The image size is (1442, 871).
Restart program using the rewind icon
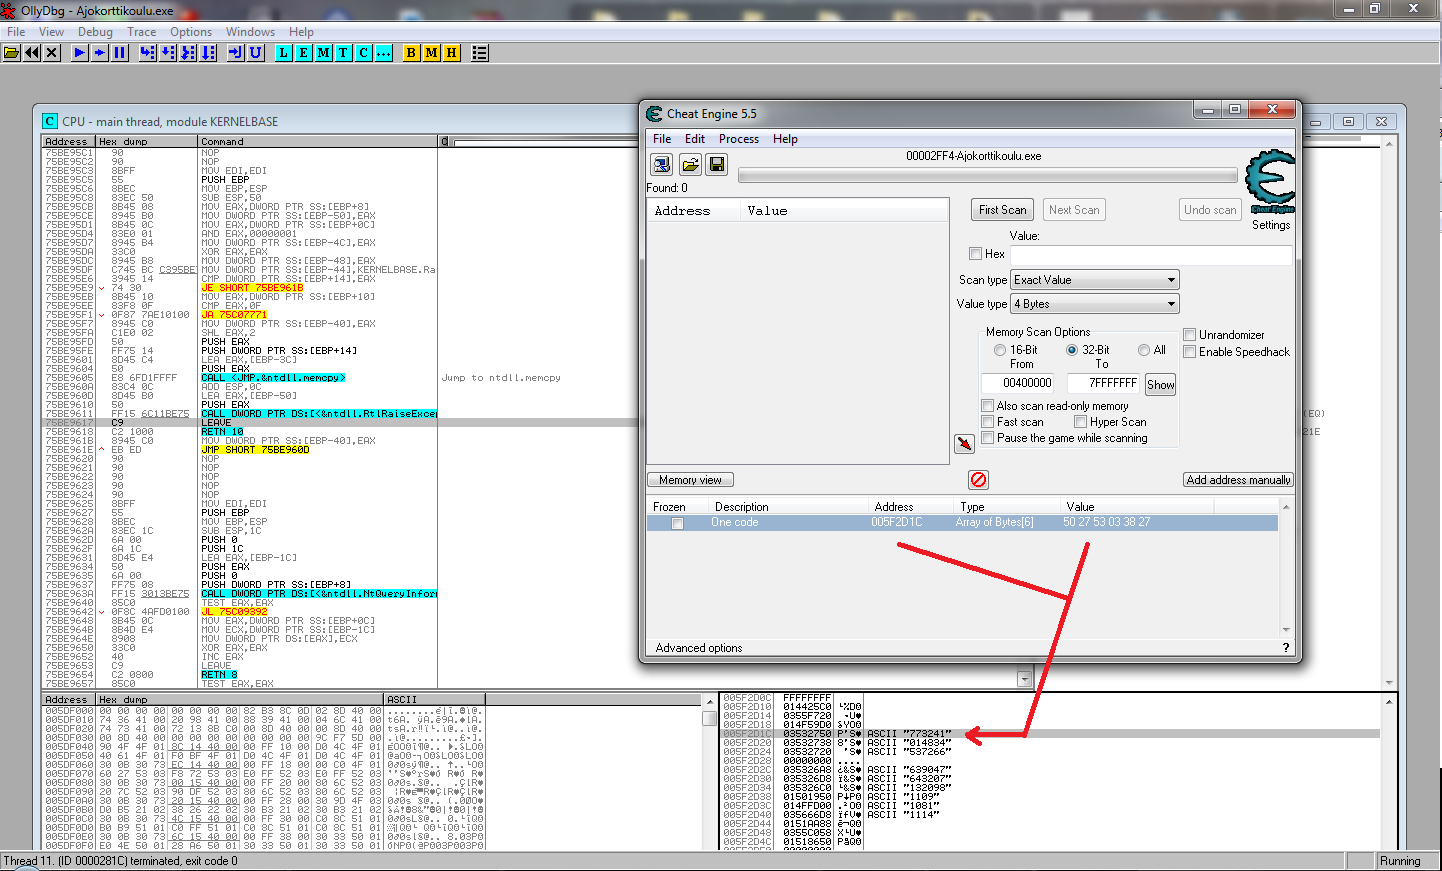(x=32, y=53)
